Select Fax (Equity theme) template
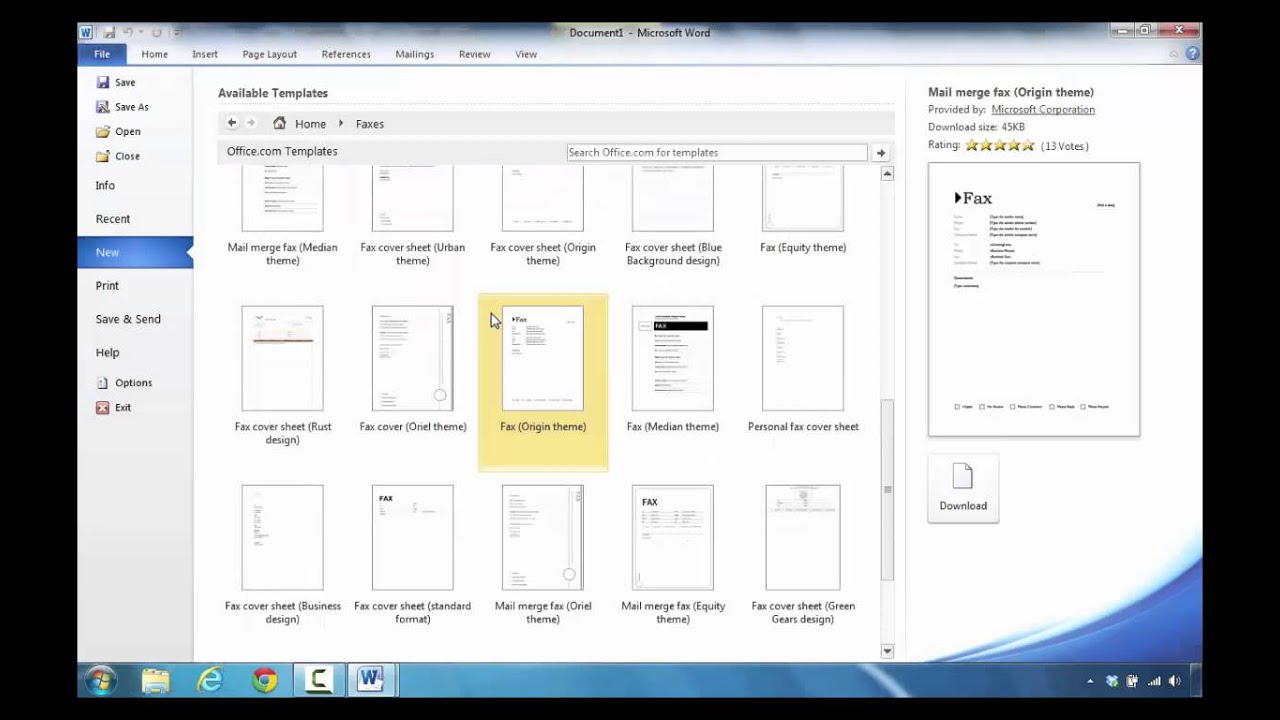Screen dimensions: 1280x720 [803, 210]
